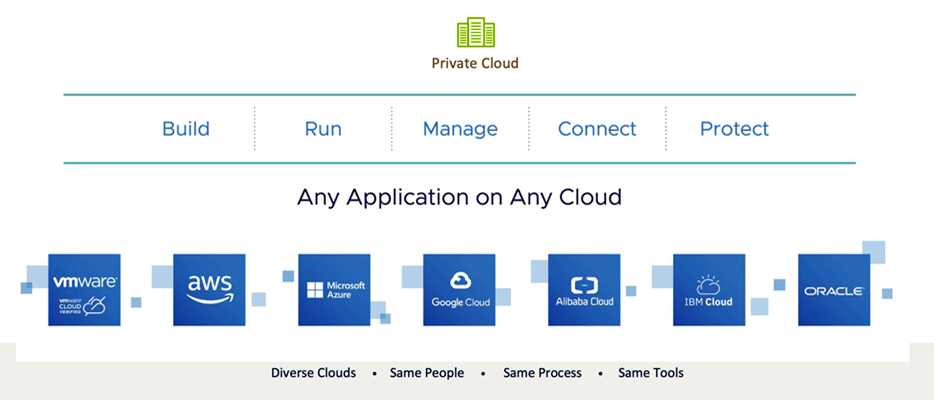Viewport: 934px width, 400px height.
Task: Select the VMware Cloud Verified tile
Action: pos(84,290)
